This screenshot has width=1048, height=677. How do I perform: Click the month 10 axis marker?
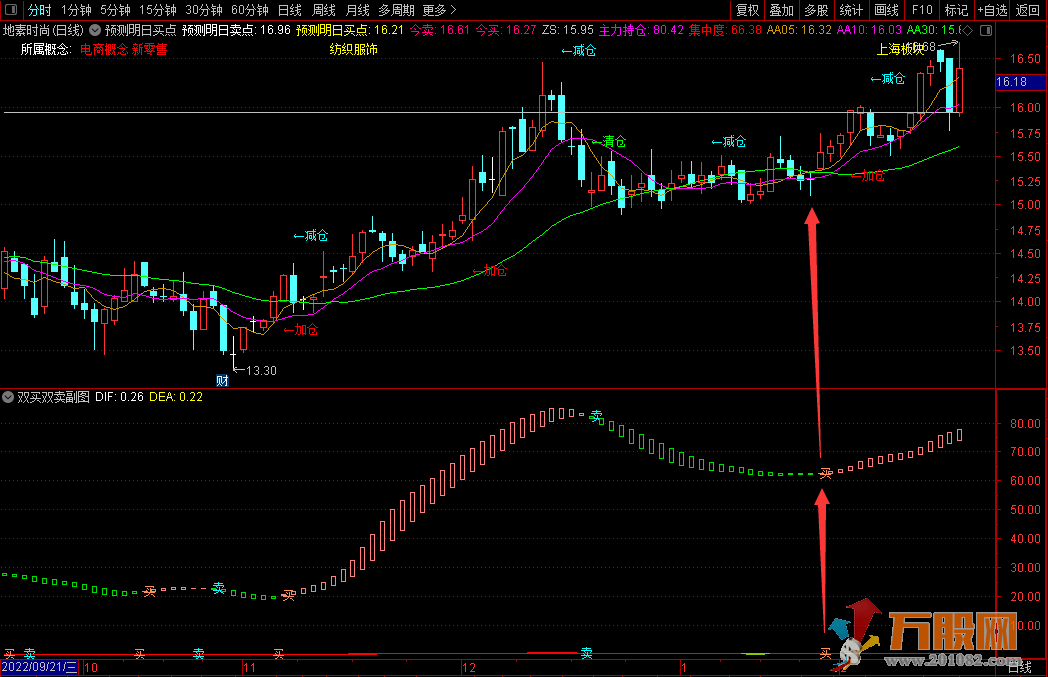(x=90, y=668)
